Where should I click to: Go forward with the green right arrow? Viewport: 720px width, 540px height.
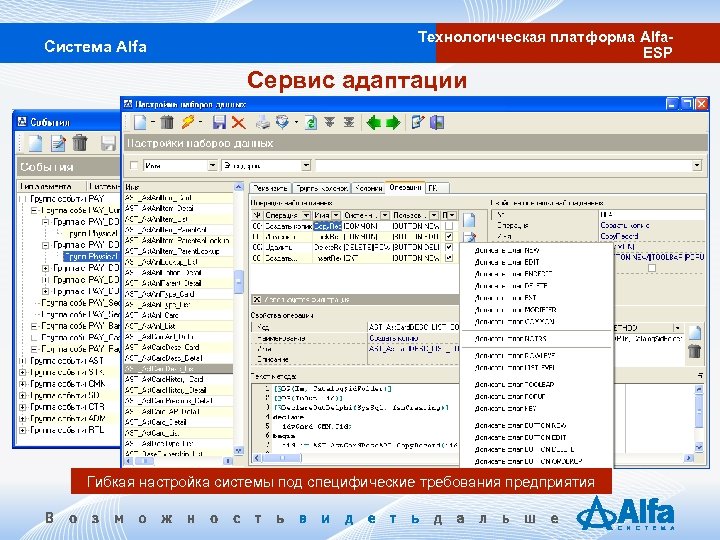point(393,123)
